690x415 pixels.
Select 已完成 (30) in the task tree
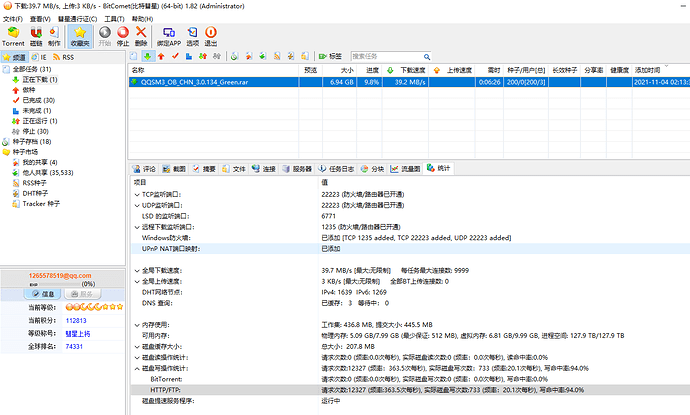(38, 100)
